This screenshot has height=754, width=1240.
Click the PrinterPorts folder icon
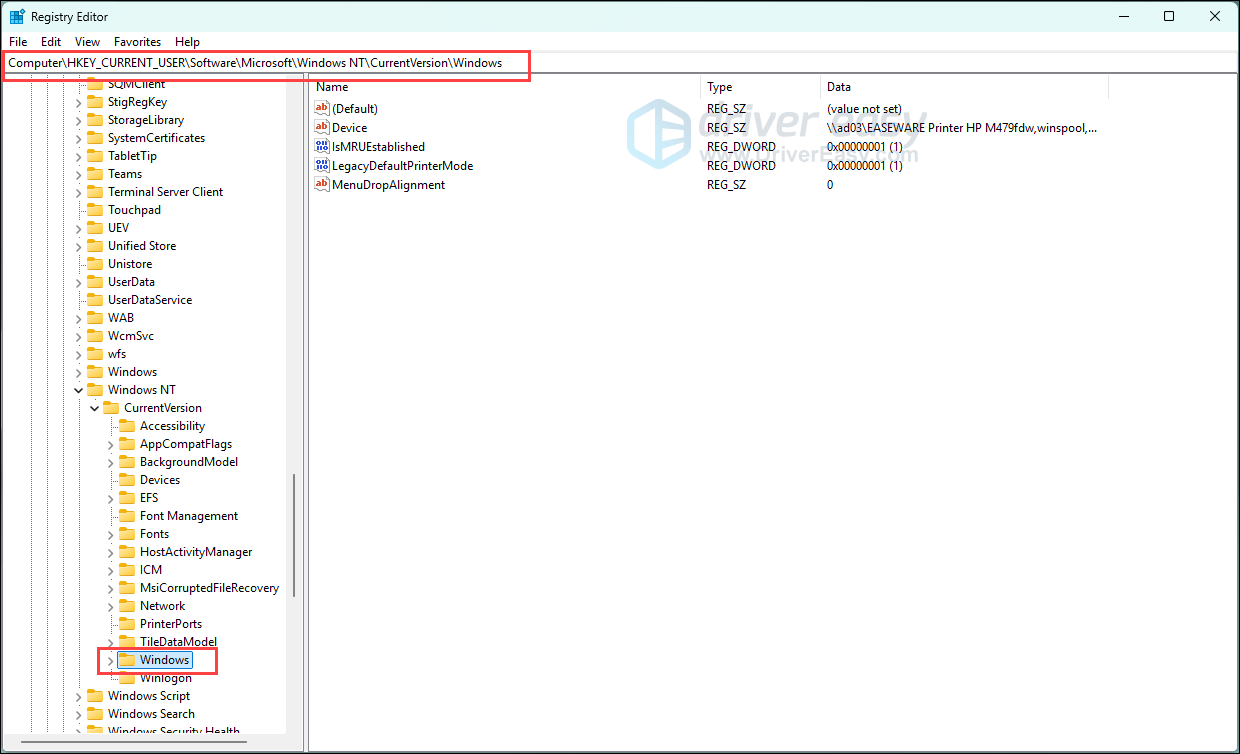(x=127, y=624)
